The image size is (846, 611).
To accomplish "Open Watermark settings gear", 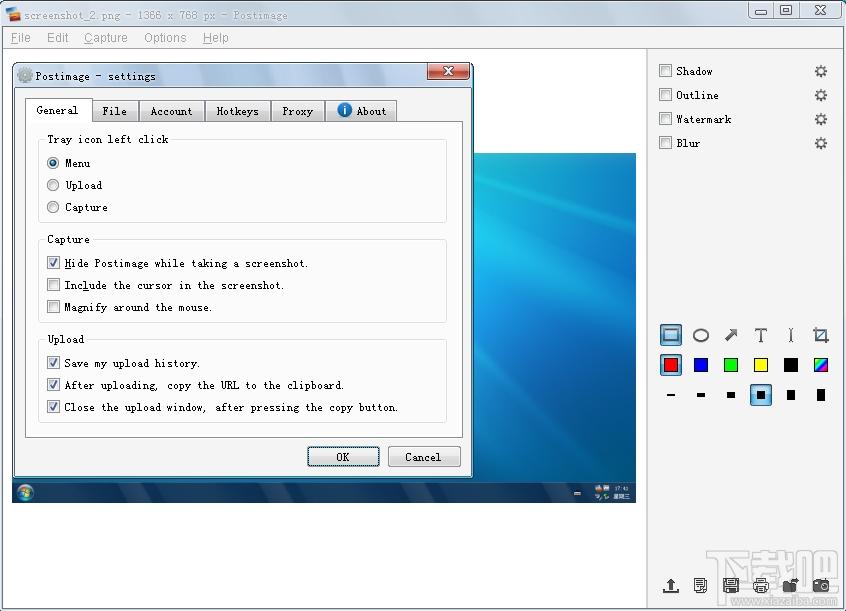I will [x=821, y=119].
